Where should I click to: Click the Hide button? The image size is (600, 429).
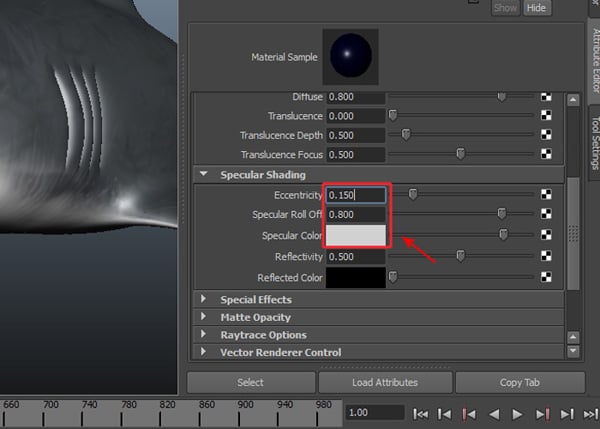click(x=537, y=7)
